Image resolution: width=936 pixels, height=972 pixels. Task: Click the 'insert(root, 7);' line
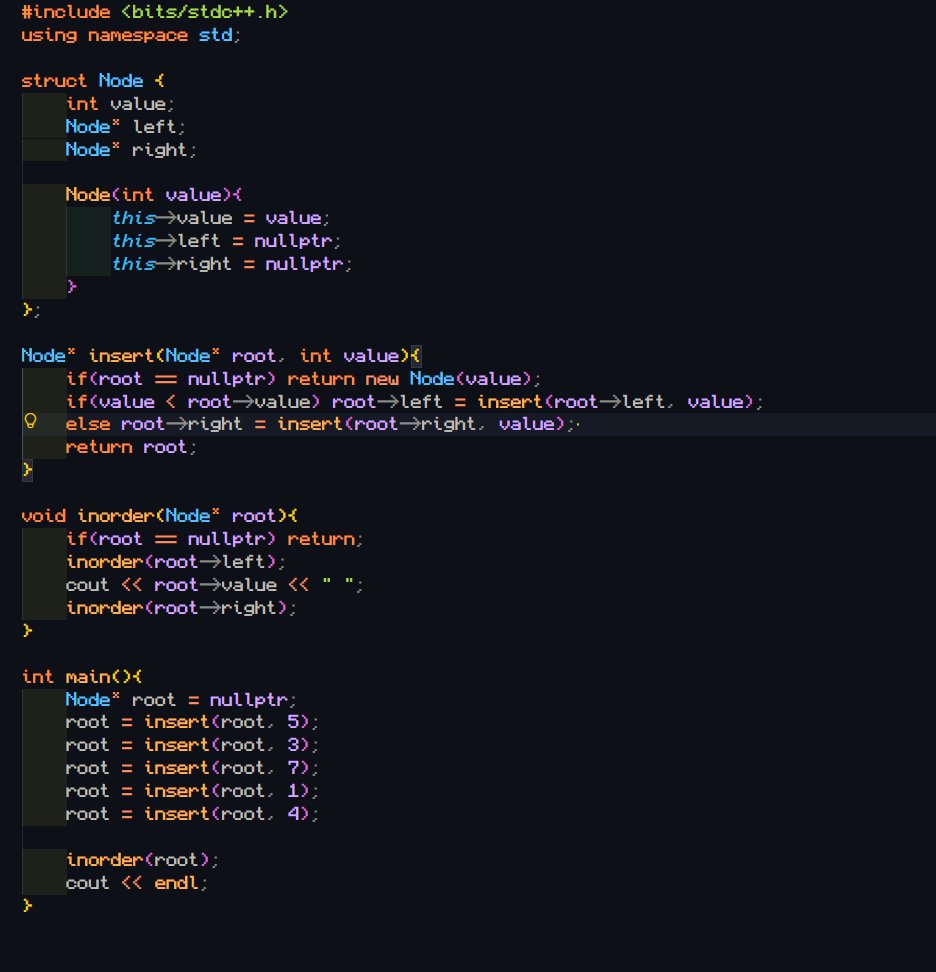[x=192, y=768]
